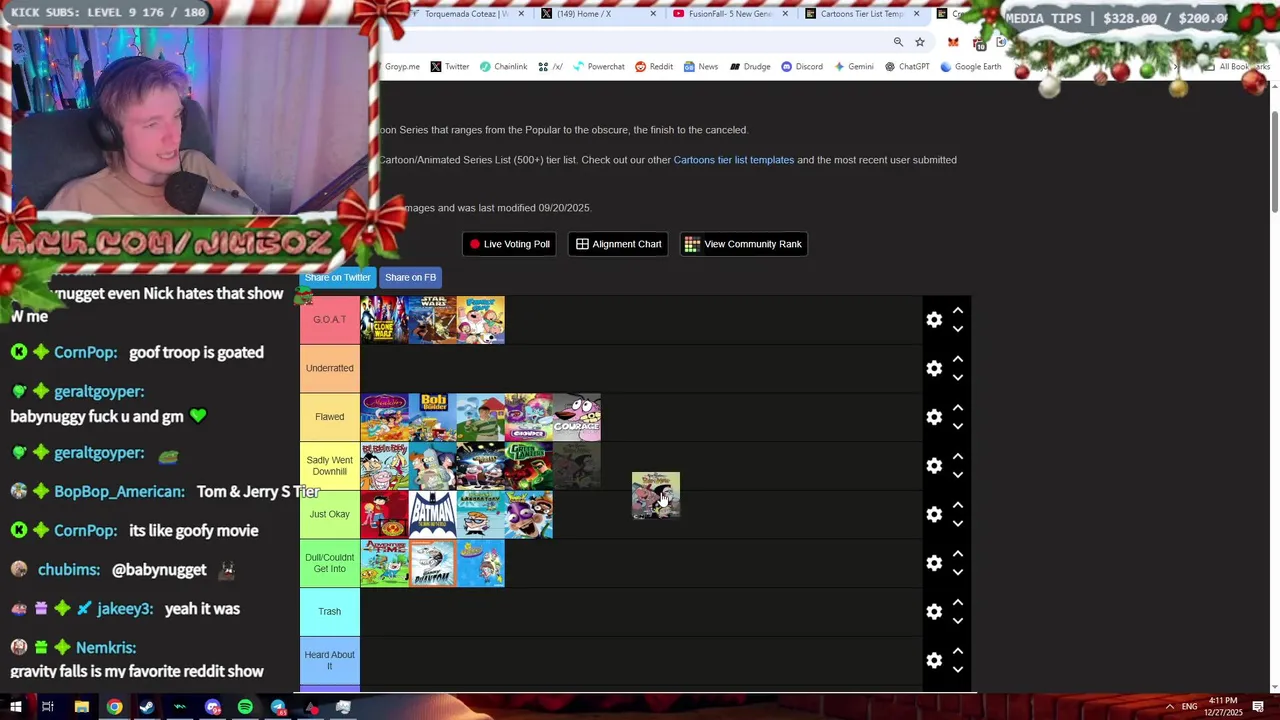This screenshot has height=720, width=1280.
Task: Open settings gear for the Trash tier
Action: click(934, 612)
